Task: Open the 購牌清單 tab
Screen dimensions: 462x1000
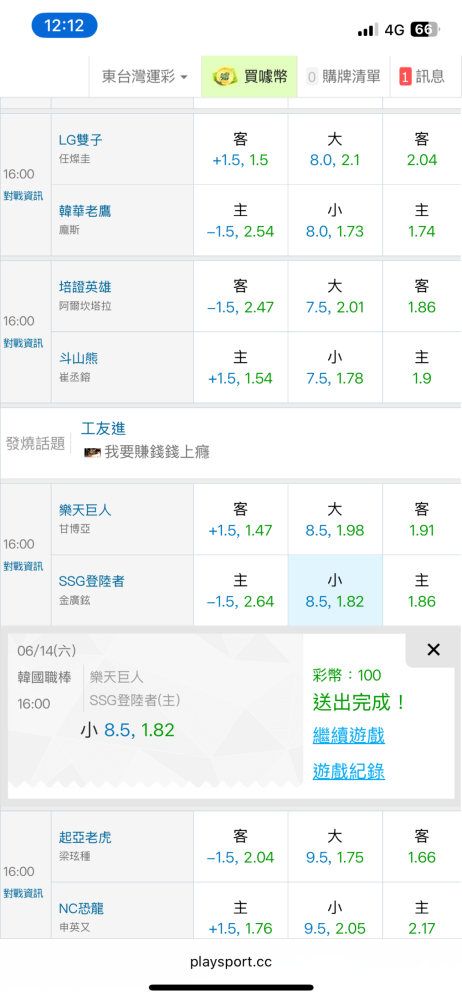Action: point(343,77)
